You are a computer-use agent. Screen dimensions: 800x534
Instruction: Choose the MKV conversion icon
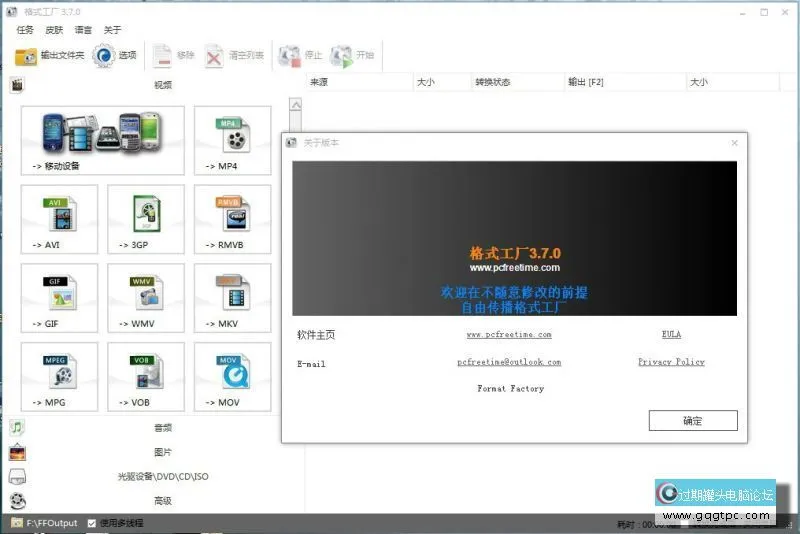coord(233,298)
